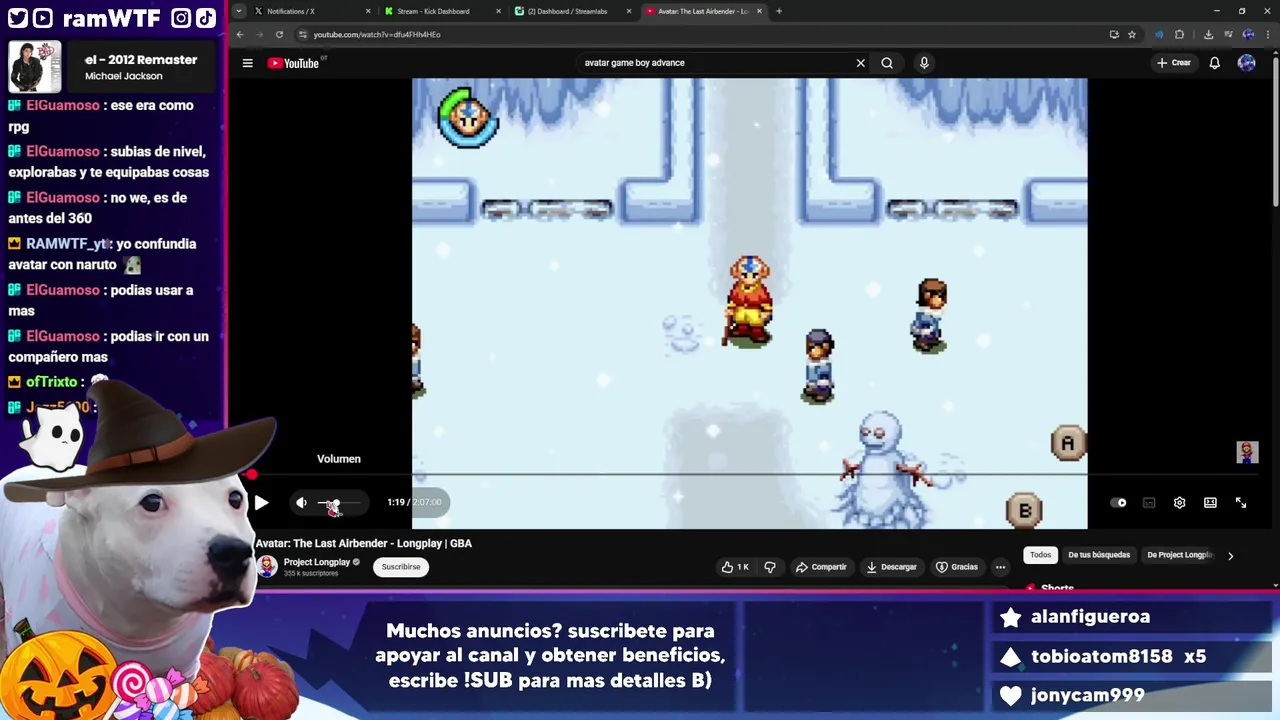
Task: Switch player to theater mode
Action: tap(1210, 503)
